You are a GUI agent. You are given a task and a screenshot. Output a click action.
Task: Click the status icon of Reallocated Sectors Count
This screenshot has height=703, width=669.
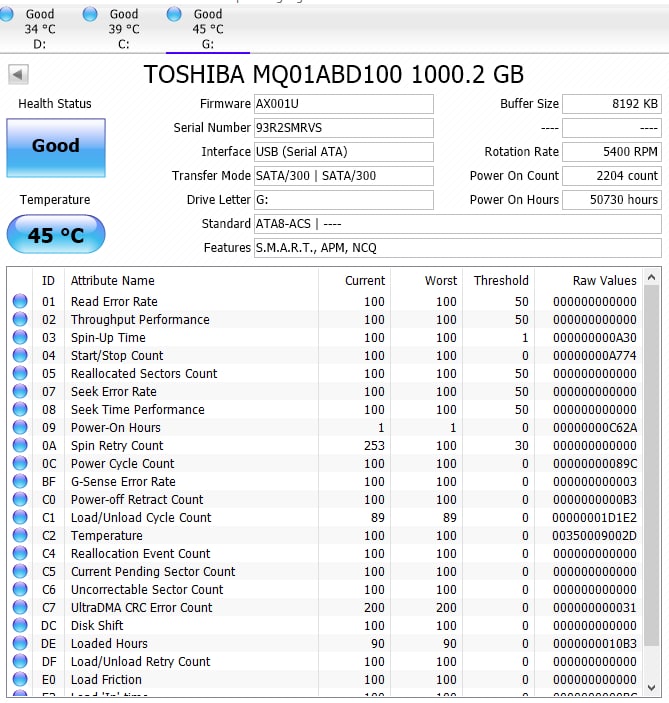pos(20,373)
